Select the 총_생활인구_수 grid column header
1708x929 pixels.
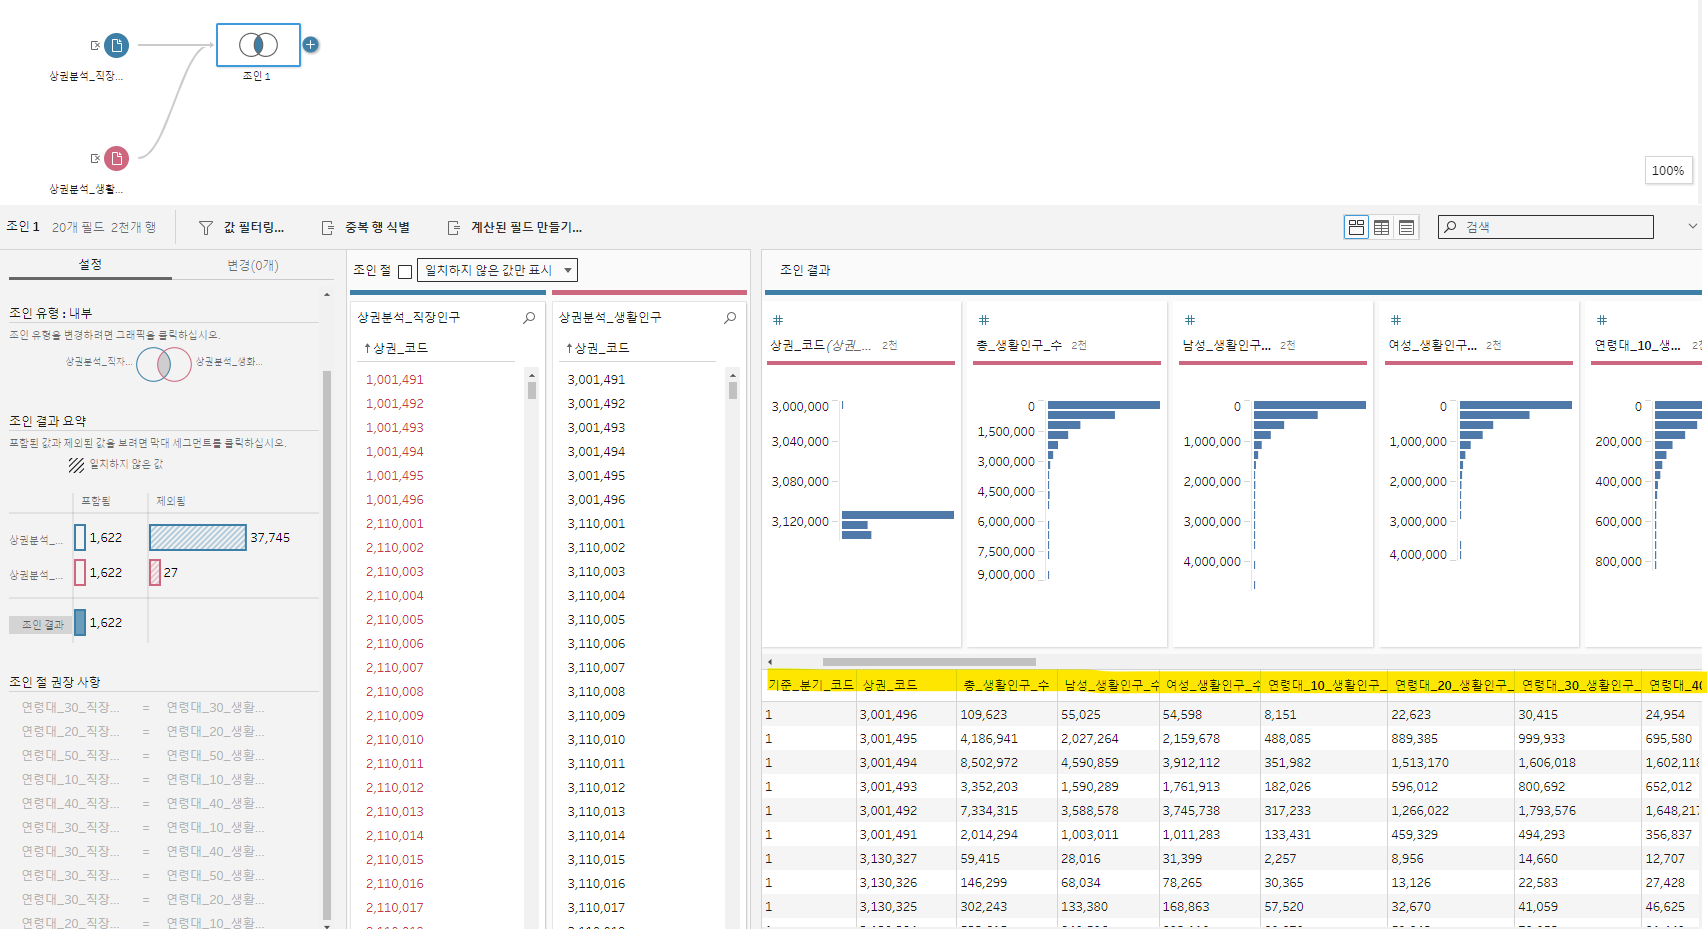(1007, 684)
